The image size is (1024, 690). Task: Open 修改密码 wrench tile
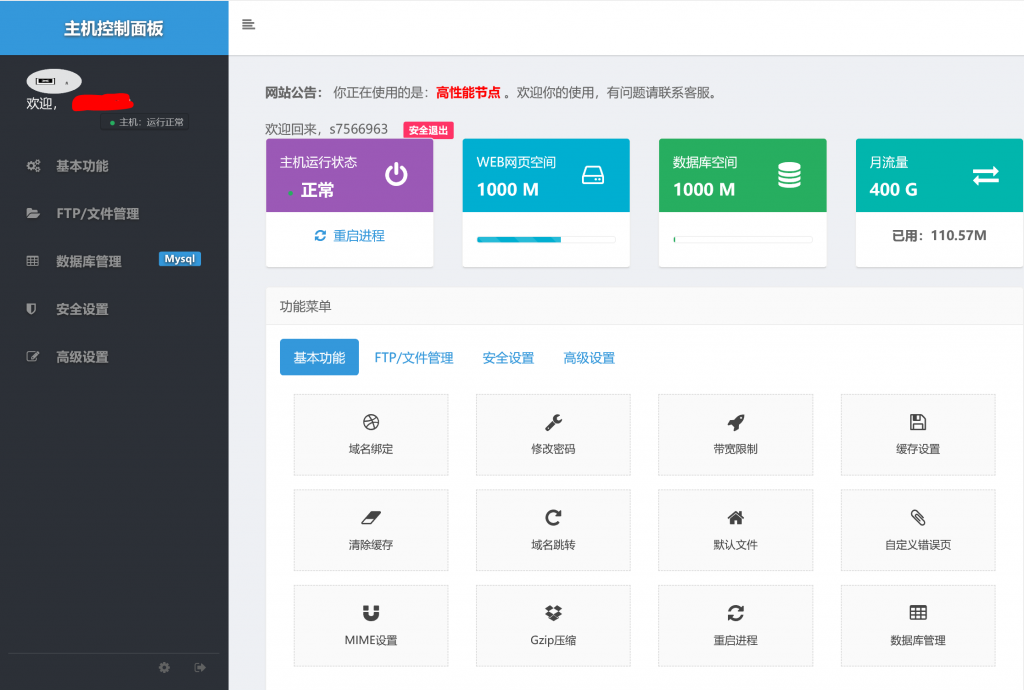553,435
